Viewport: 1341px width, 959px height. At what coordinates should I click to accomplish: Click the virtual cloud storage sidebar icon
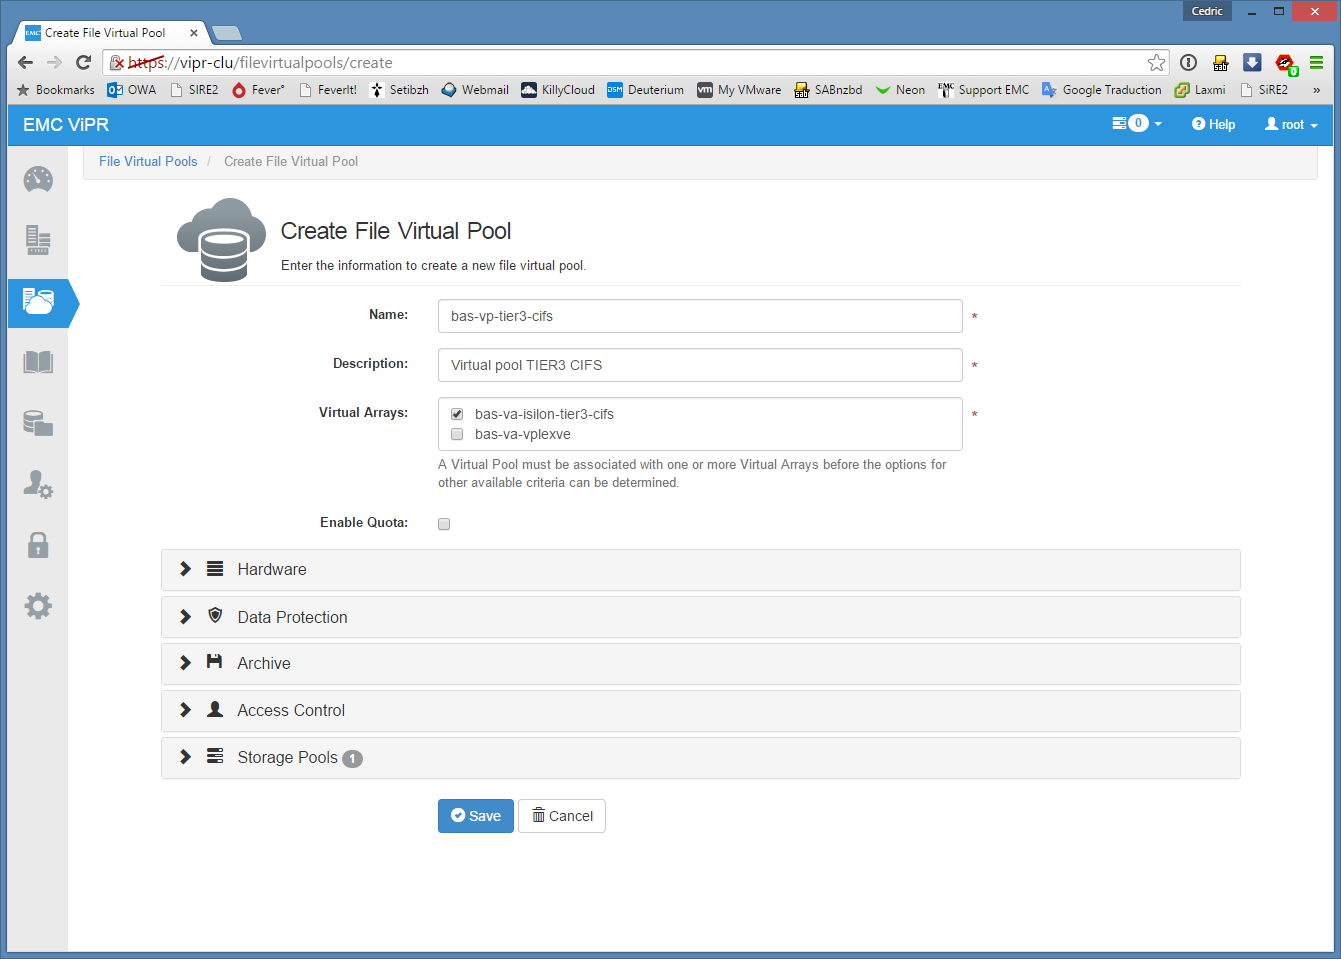(x=38, y=302)
